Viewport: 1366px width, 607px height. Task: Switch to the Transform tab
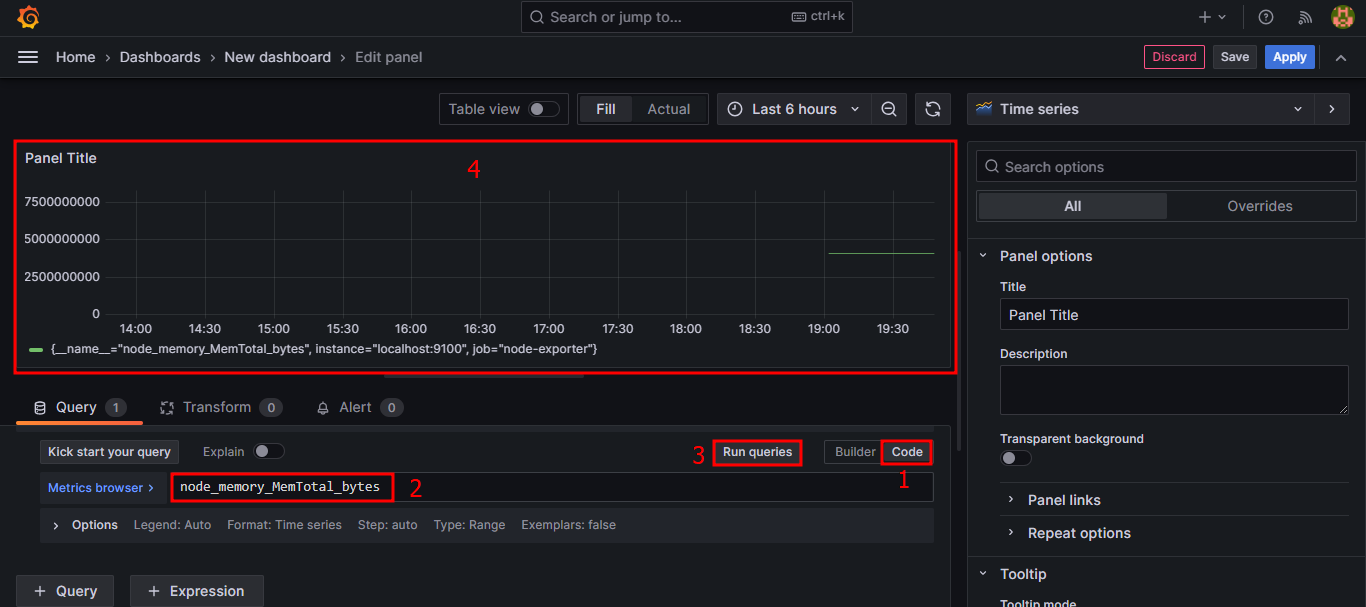point(218,407)
